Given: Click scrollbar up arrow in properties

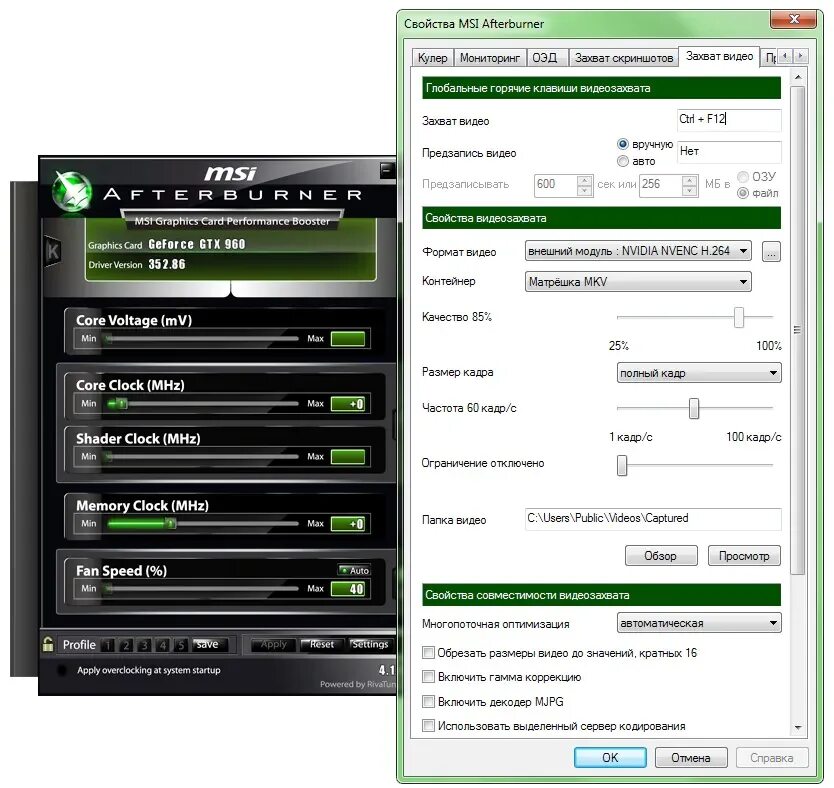Looking at the screenshot, I should click(798, 78).
